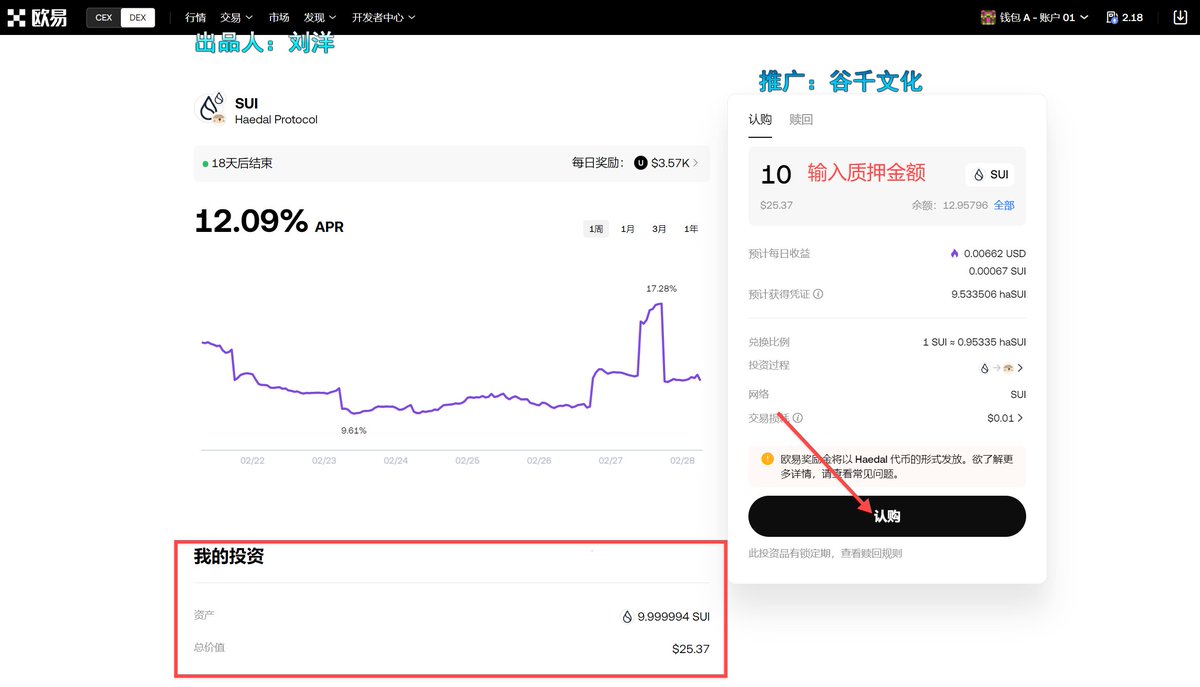Expand the 开发者中心 dropdown menu

(383, 18)
